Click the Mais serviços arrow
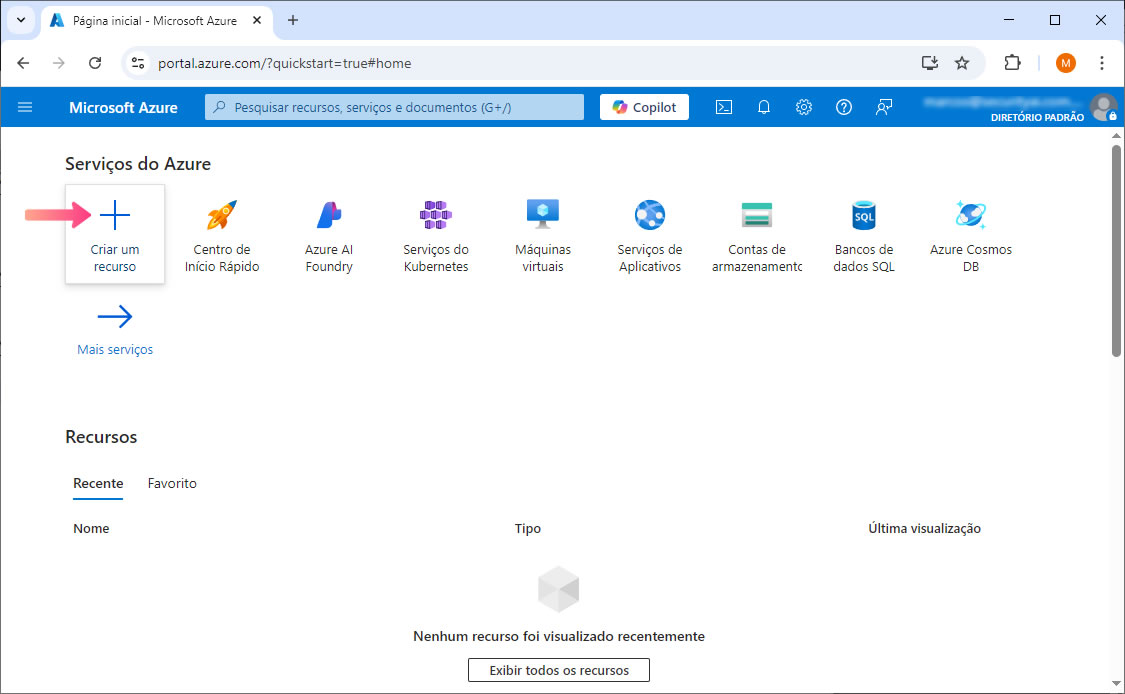This screenshot has width=1125, height=694. [x=115, y=316]
